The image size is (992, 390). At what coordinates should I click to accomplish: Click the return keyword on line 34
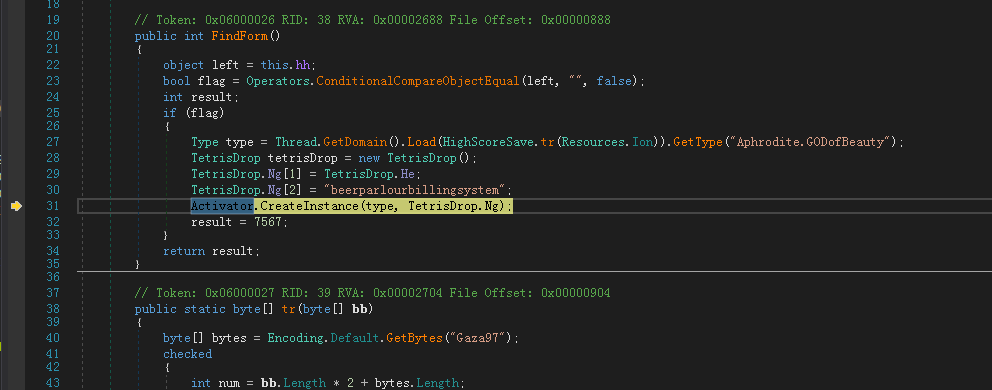tap(184, 251)
